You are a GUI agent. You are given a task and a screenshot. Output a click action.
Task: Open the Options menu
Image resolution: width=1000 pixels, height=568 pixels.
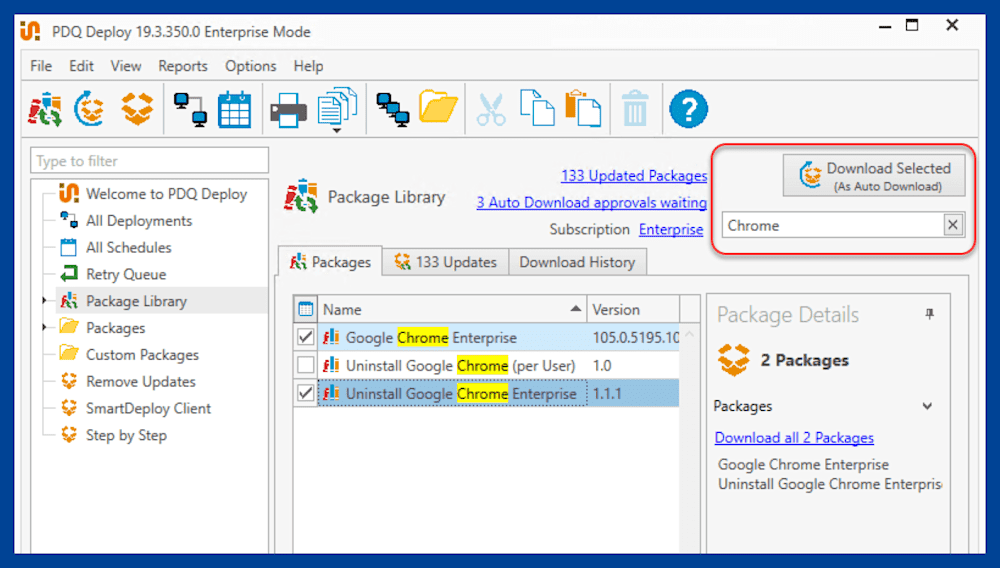[x=251, y=66]
